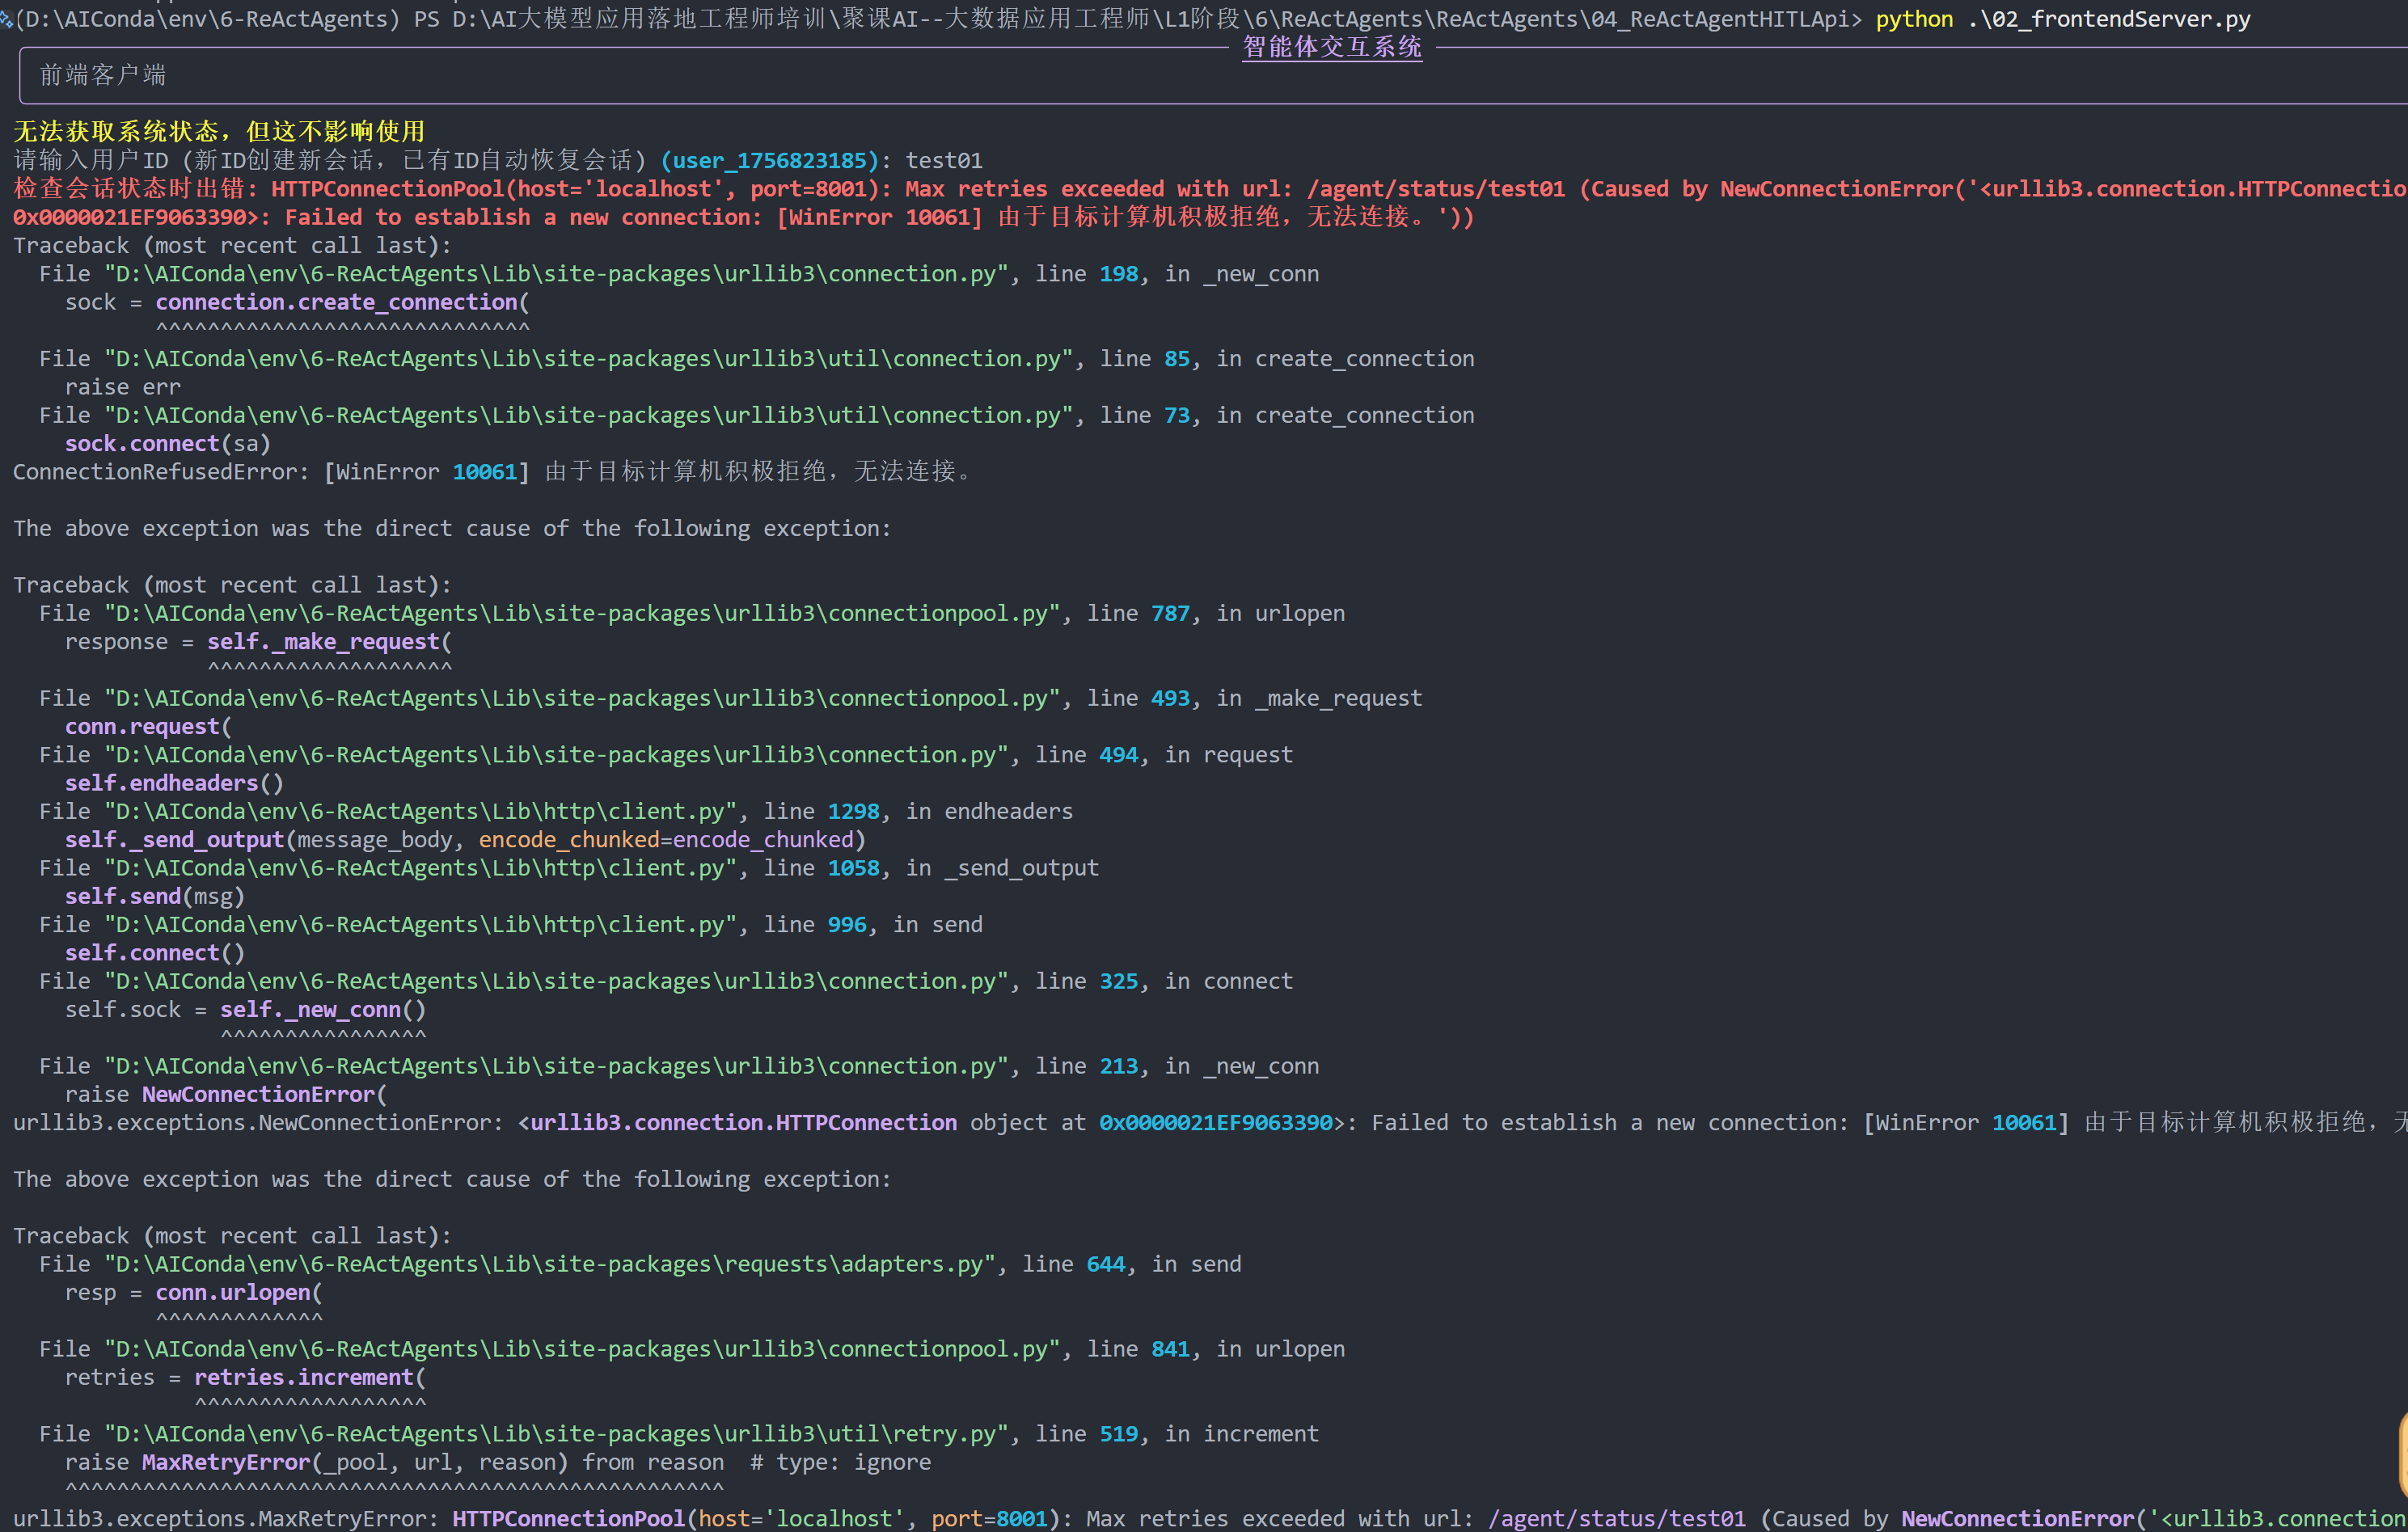Click the self.endheaders() code line
2408x1532 pixels.
coord(174,784)
